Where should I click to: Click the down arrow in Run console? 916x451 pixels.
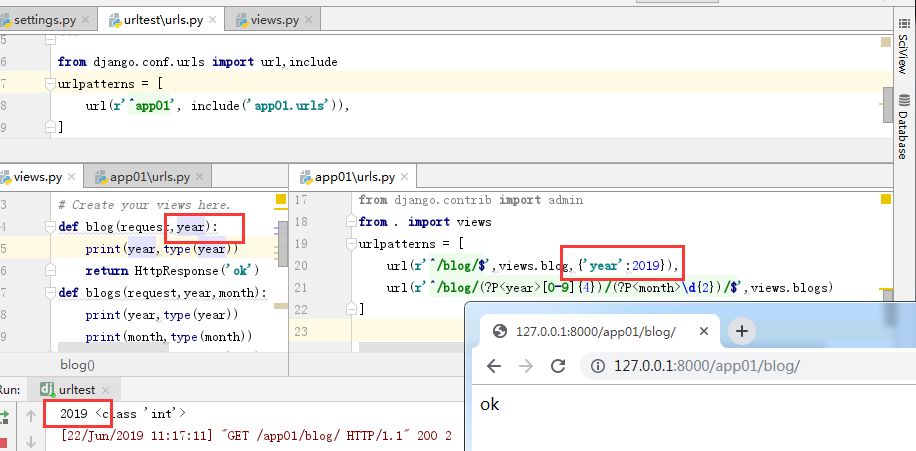click(31, 443)
